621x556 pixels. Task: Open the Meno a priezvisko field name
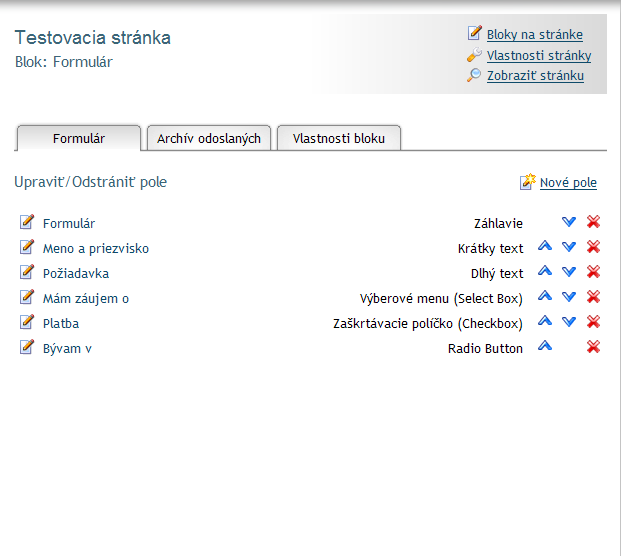96,248
